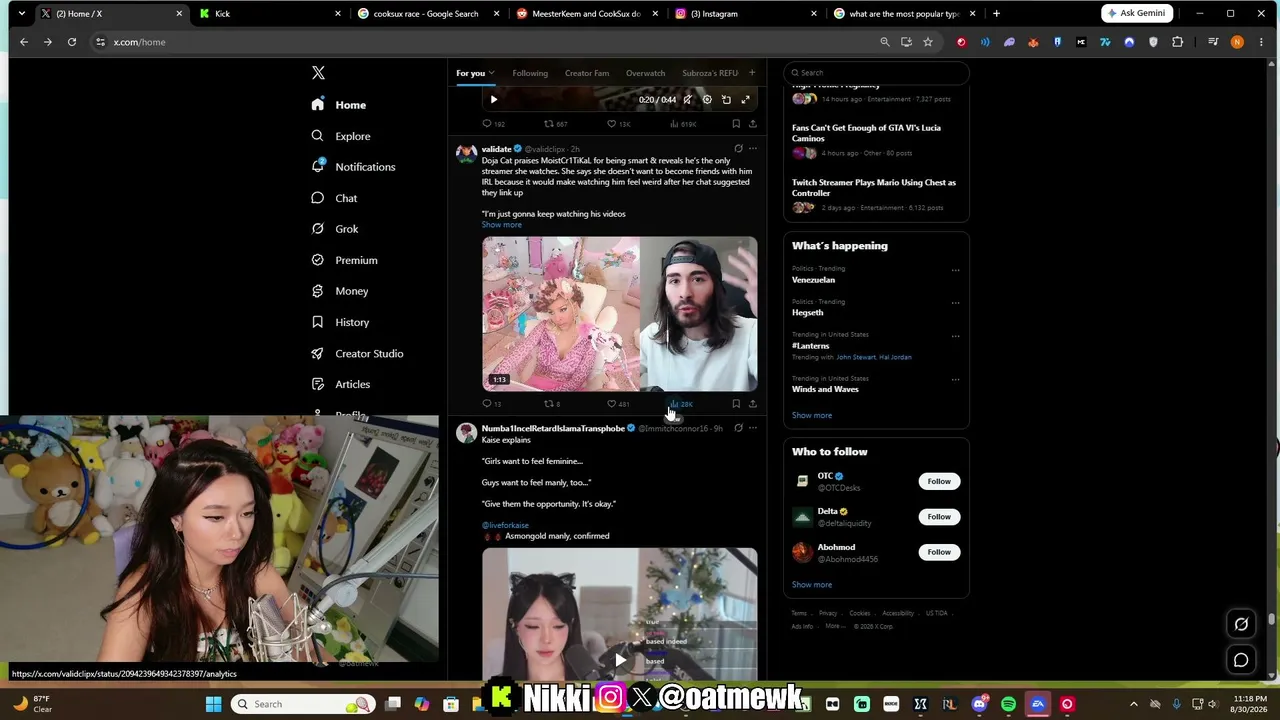Enter fullscreen on the top video player
This screenshot has height=720, width=1280.
[745, 99]
